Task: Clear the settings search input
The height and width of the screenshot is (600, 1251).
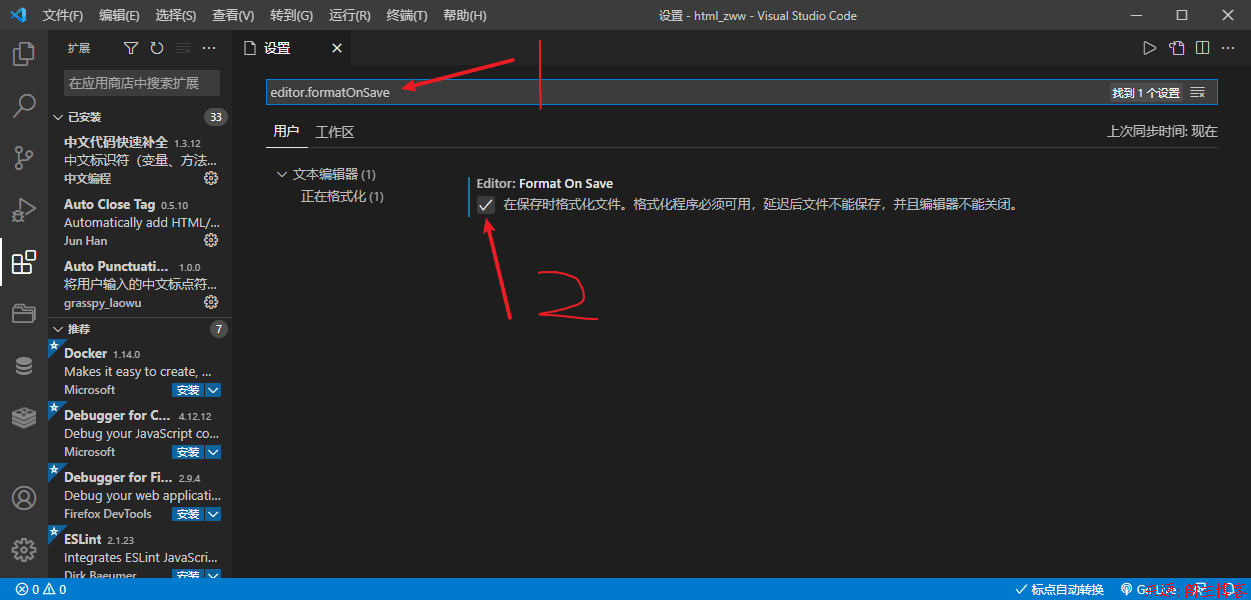Action: tap(1198, 92)
